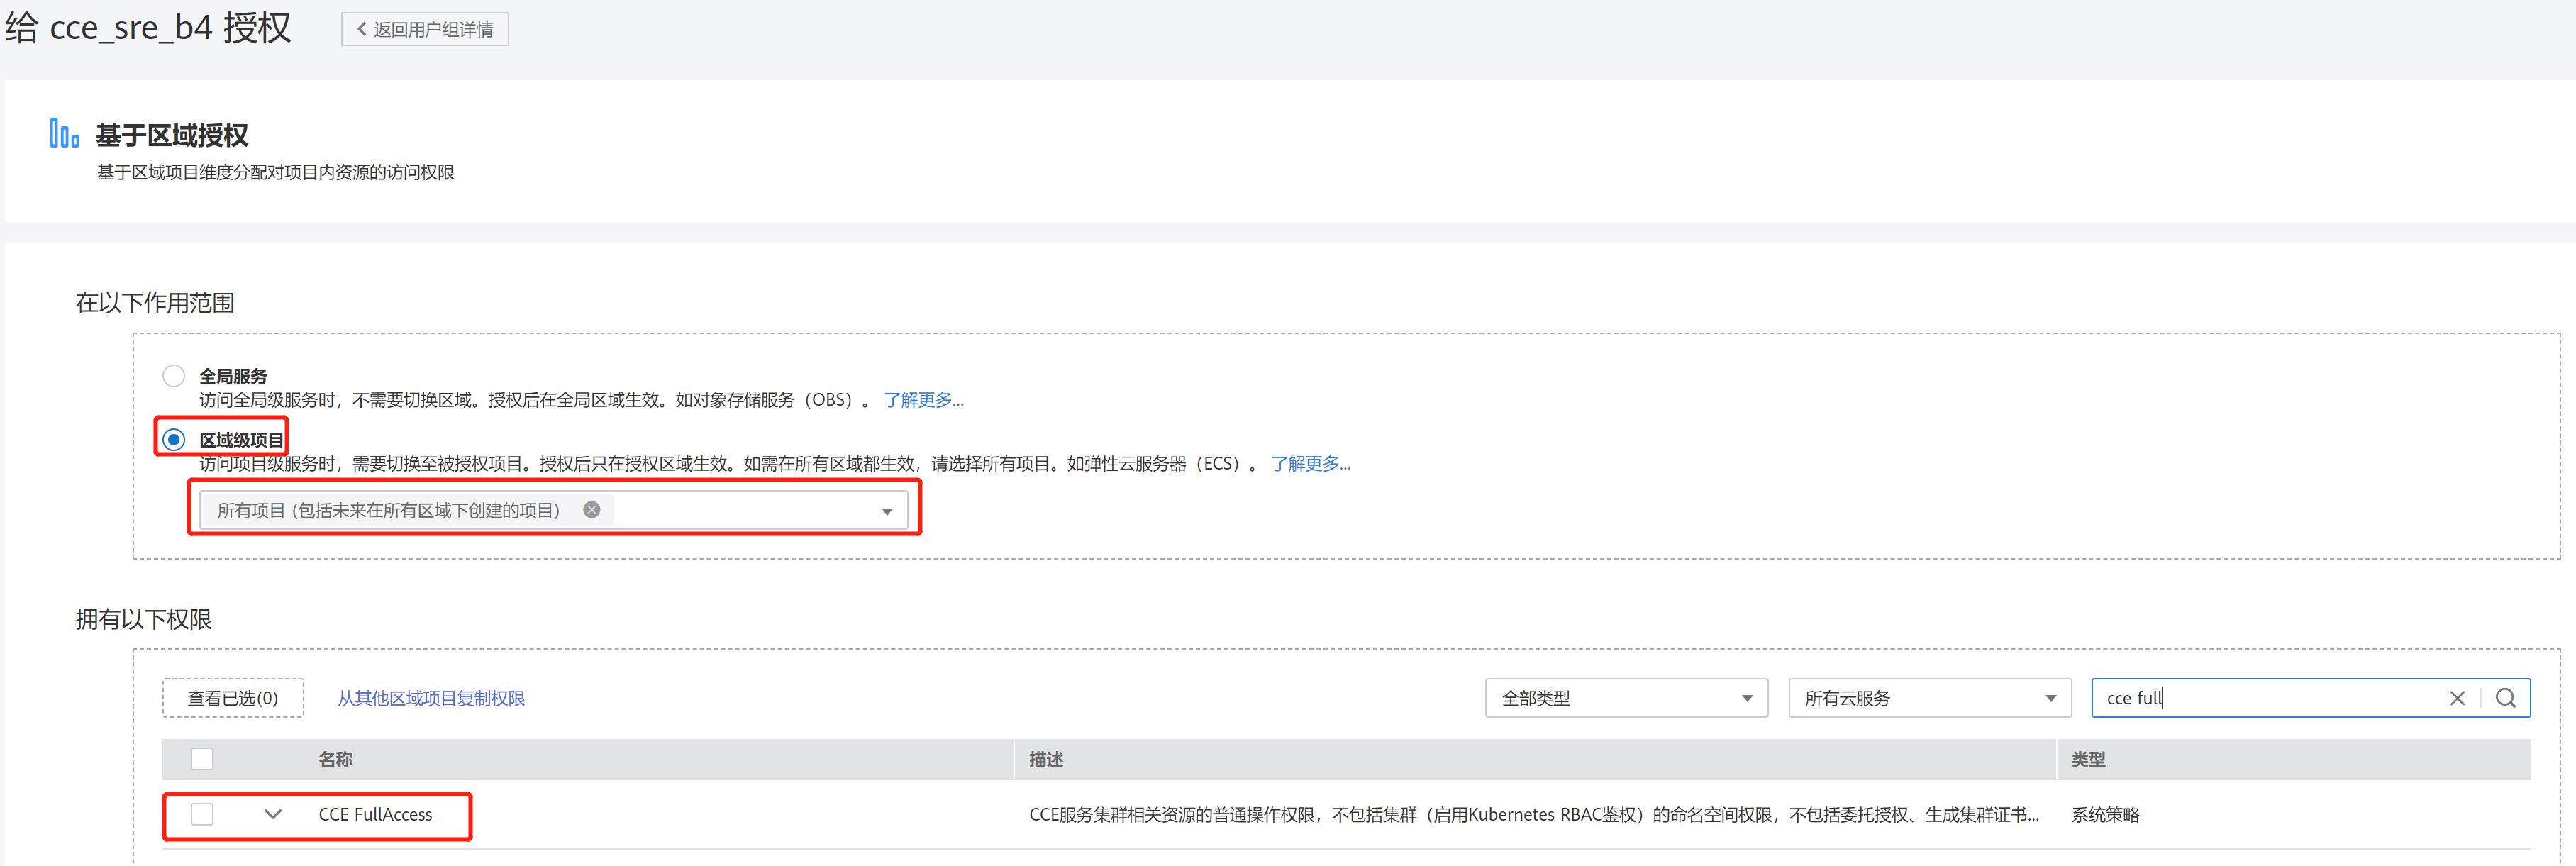Image resolution: width=2576 pixels, height=866 pixels.
Task: Click the CCE FullAccess policy name
Action: point(375,814)
